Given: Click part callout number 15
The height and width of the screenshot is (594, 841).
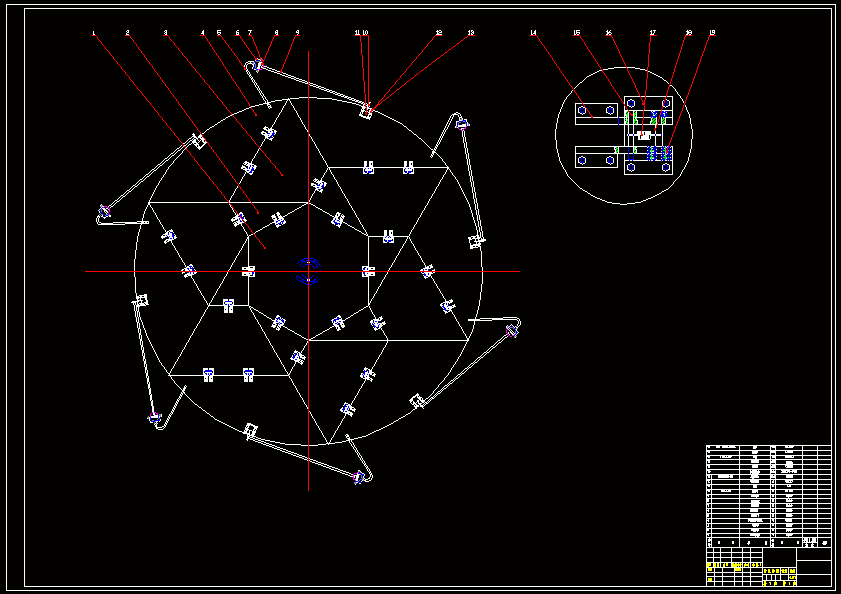Looking at the screenshot, I should pos(577,33).
